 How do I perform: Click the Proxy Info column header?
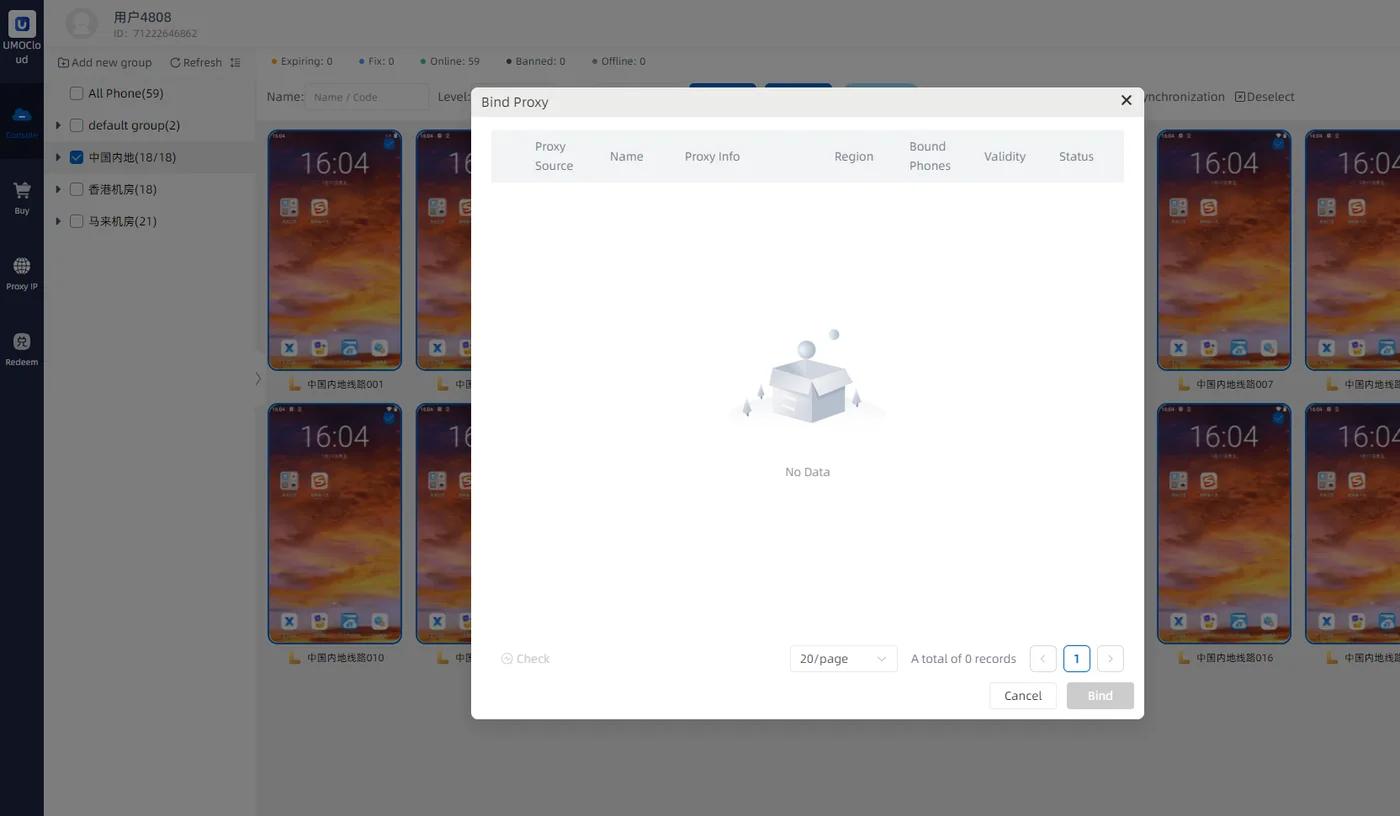coord(712,156)
